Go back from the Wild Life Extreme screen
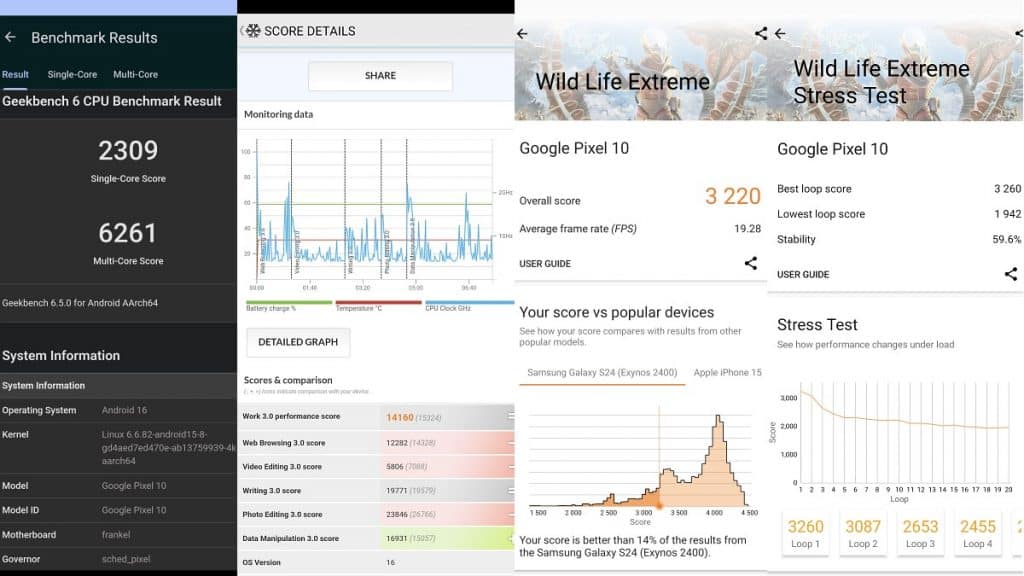The image size is (1024, 576). point(522,33)
